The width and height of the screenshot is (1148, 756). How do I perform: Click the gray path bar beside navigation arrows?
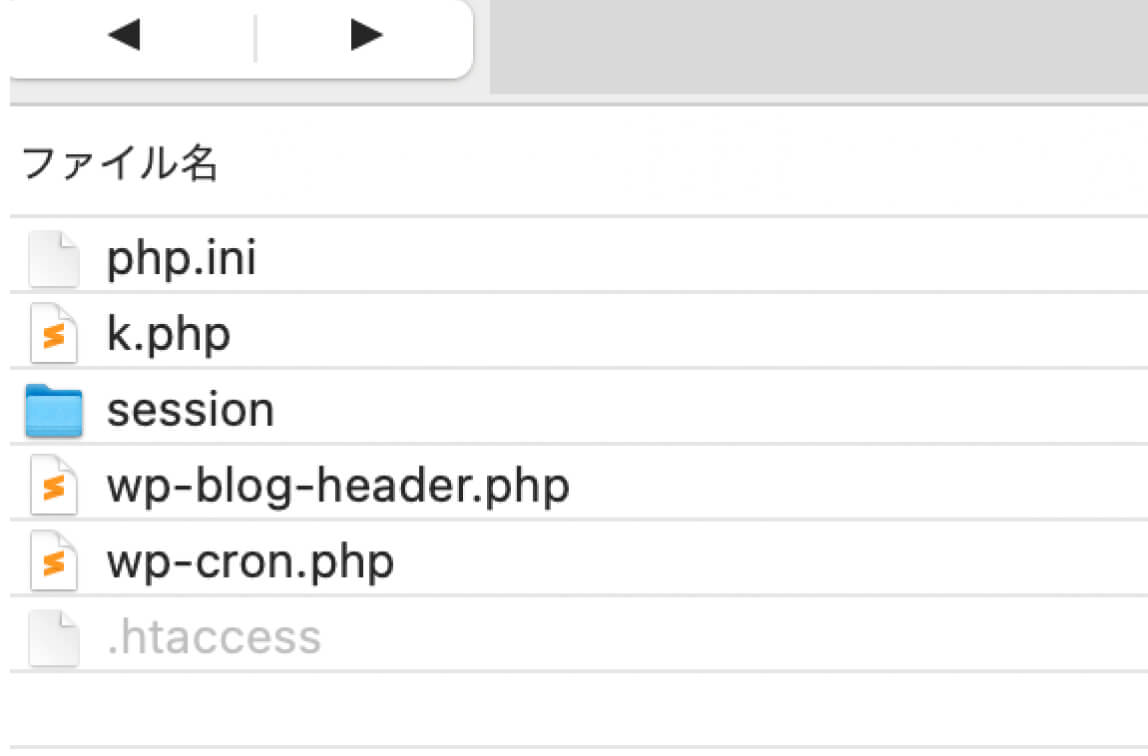819,46
